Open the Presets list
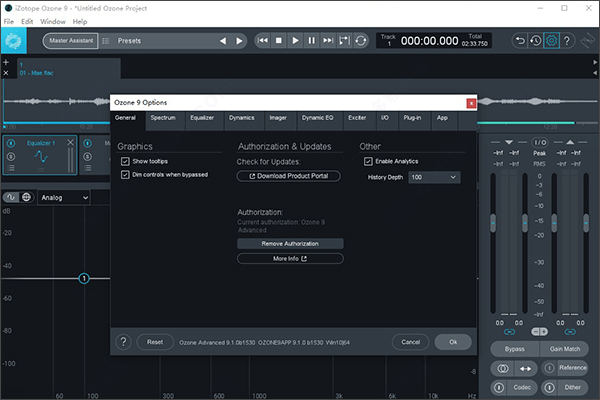Viewport: 600px width, 400px height. [x=129, y=41]
